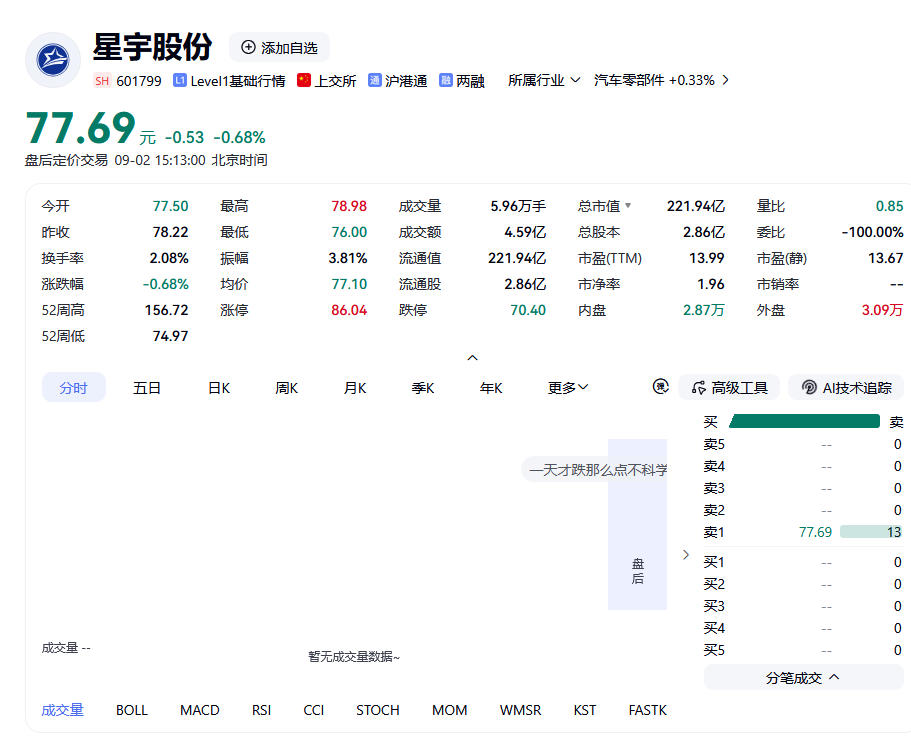Select the MACD indicator tab

pos(199,710)
